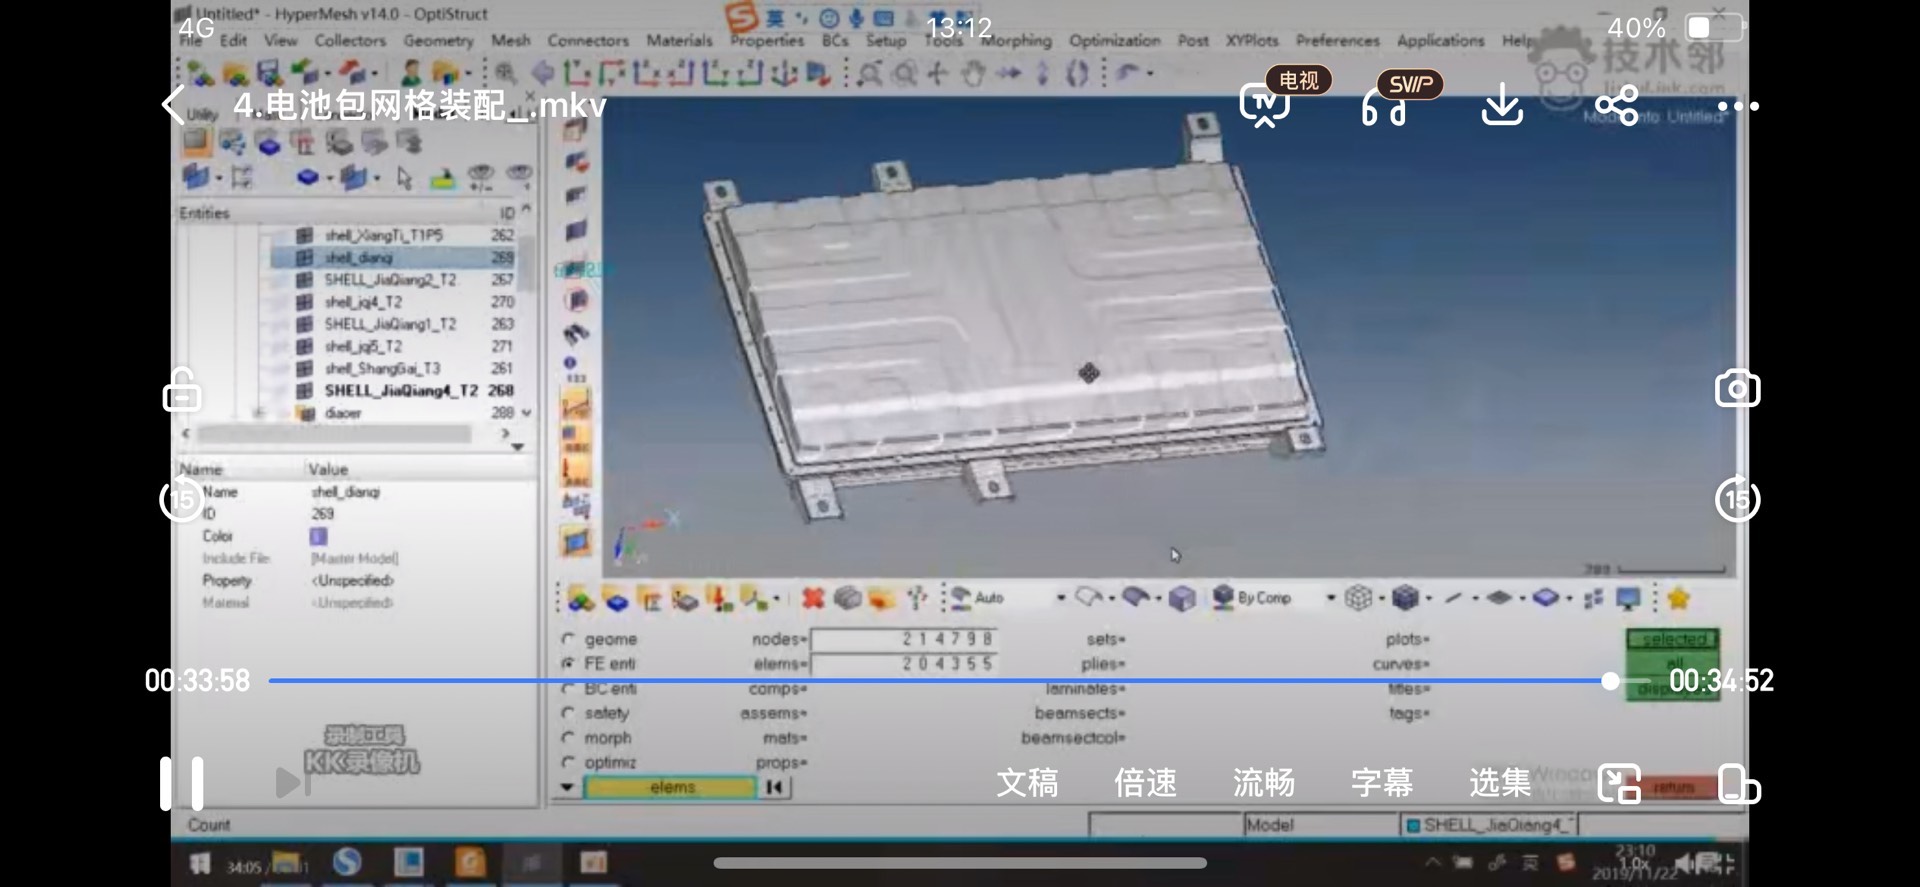Pause the video playback
1920x887 pixels.
pyautogui.click(x=182, y=782)
